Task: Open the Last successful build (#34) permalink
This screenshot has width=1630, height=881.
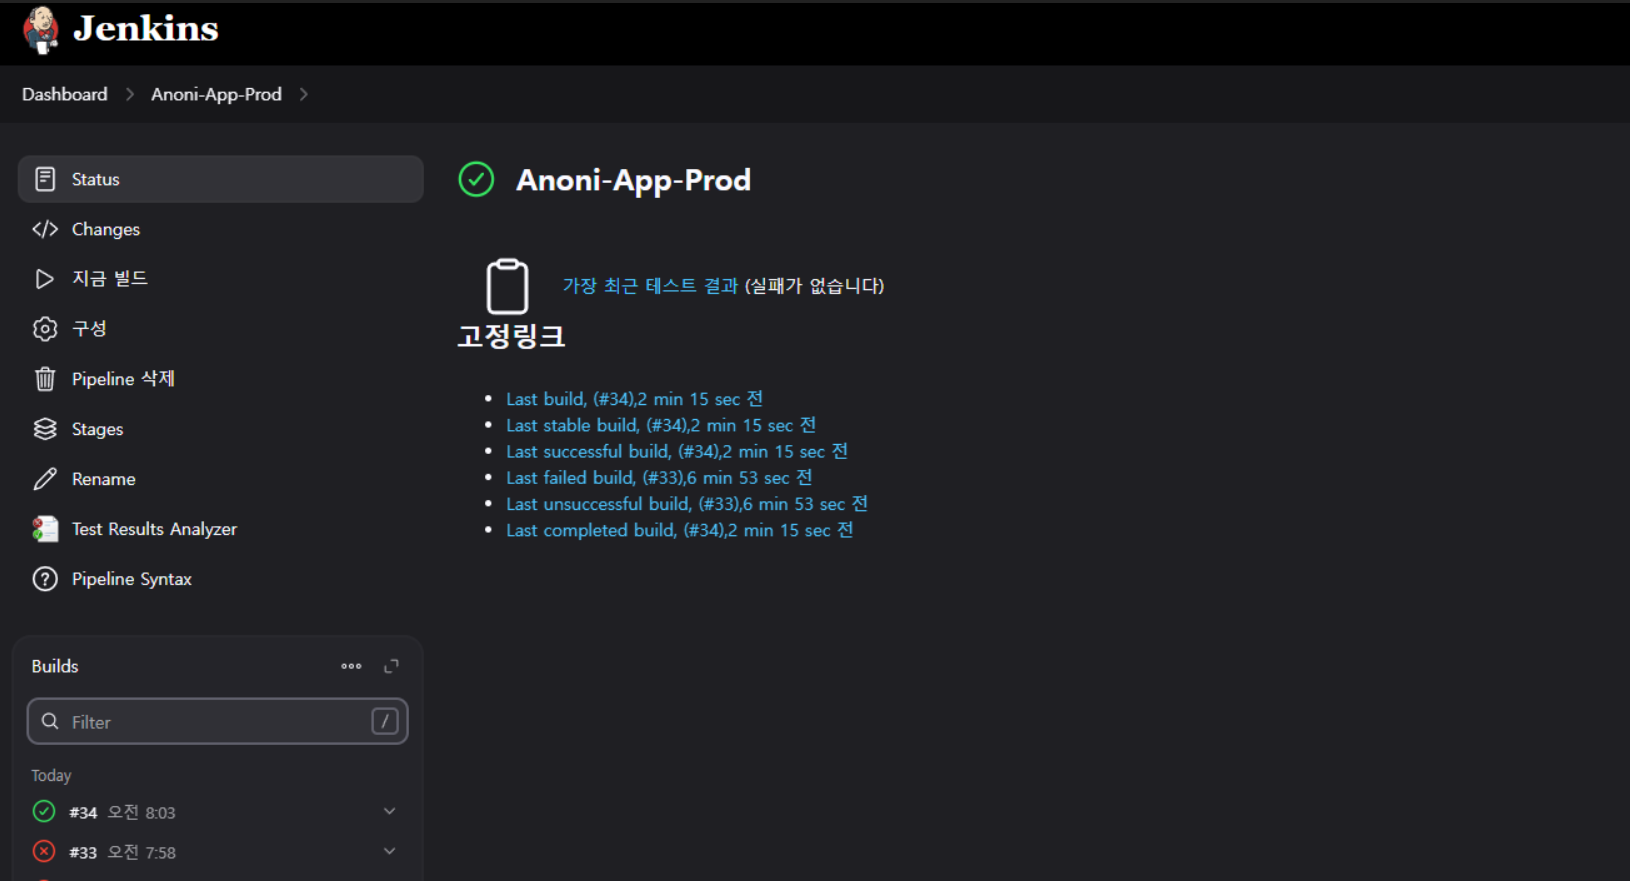Action: click(x=677, y=451)
